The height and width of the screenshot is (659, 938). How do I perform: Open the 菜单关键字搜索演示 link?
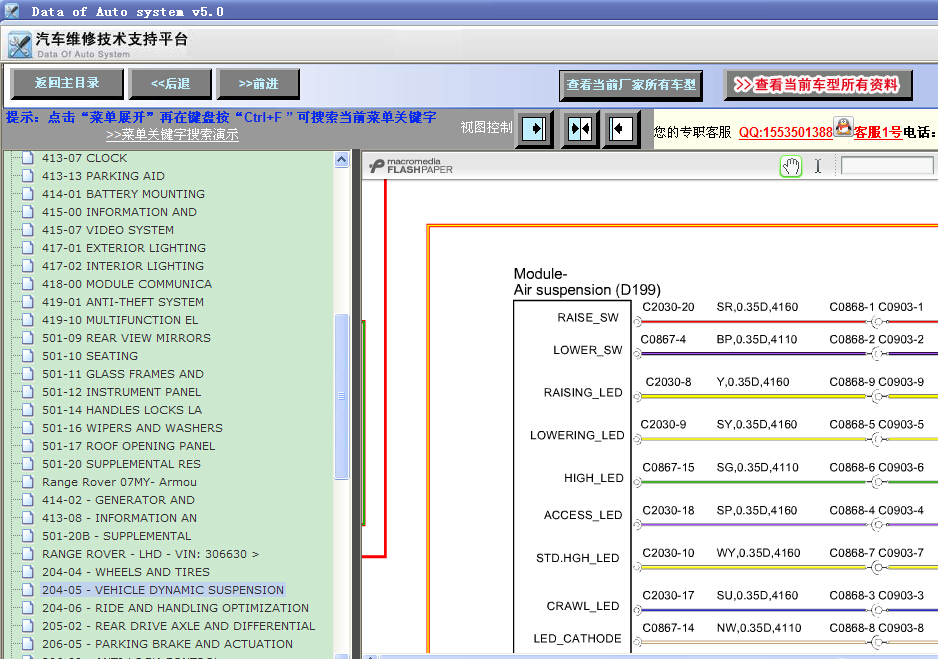[172, 135]
